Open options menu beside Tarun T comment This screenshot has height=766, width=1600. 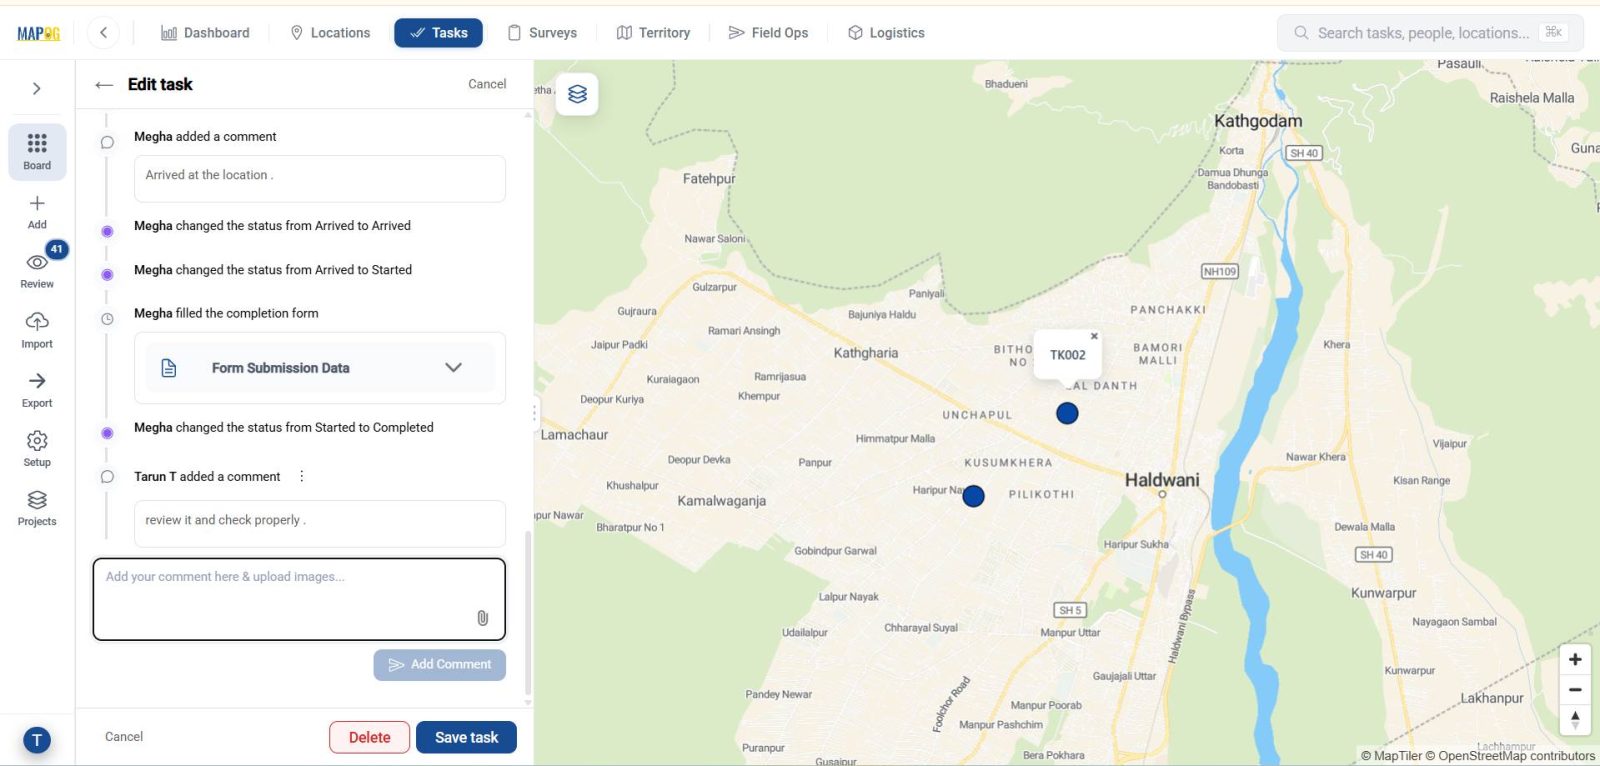coord(302,477)
